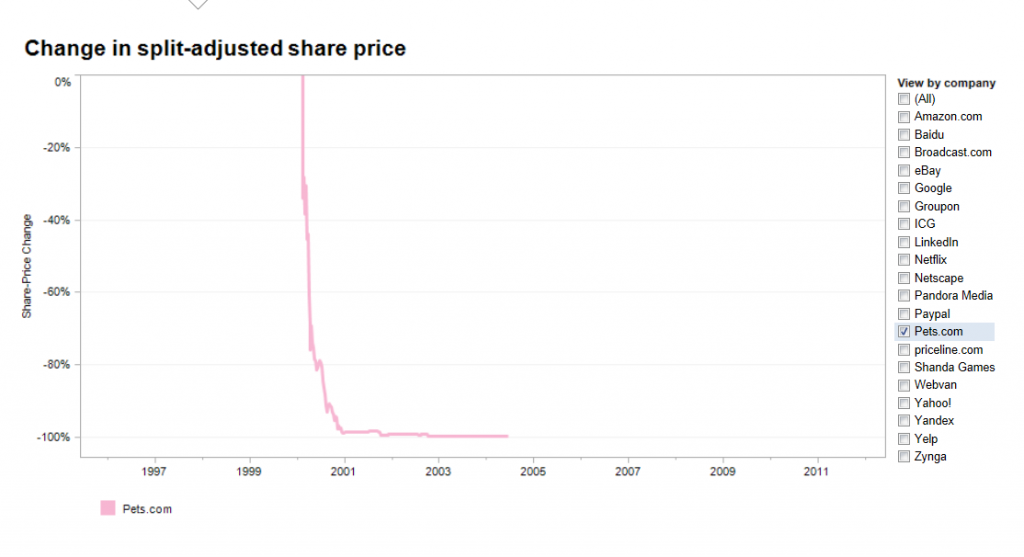Toggle the eBay checkbox
Image resolution: width=1024 pixels, height=557 pixels.
904,170
